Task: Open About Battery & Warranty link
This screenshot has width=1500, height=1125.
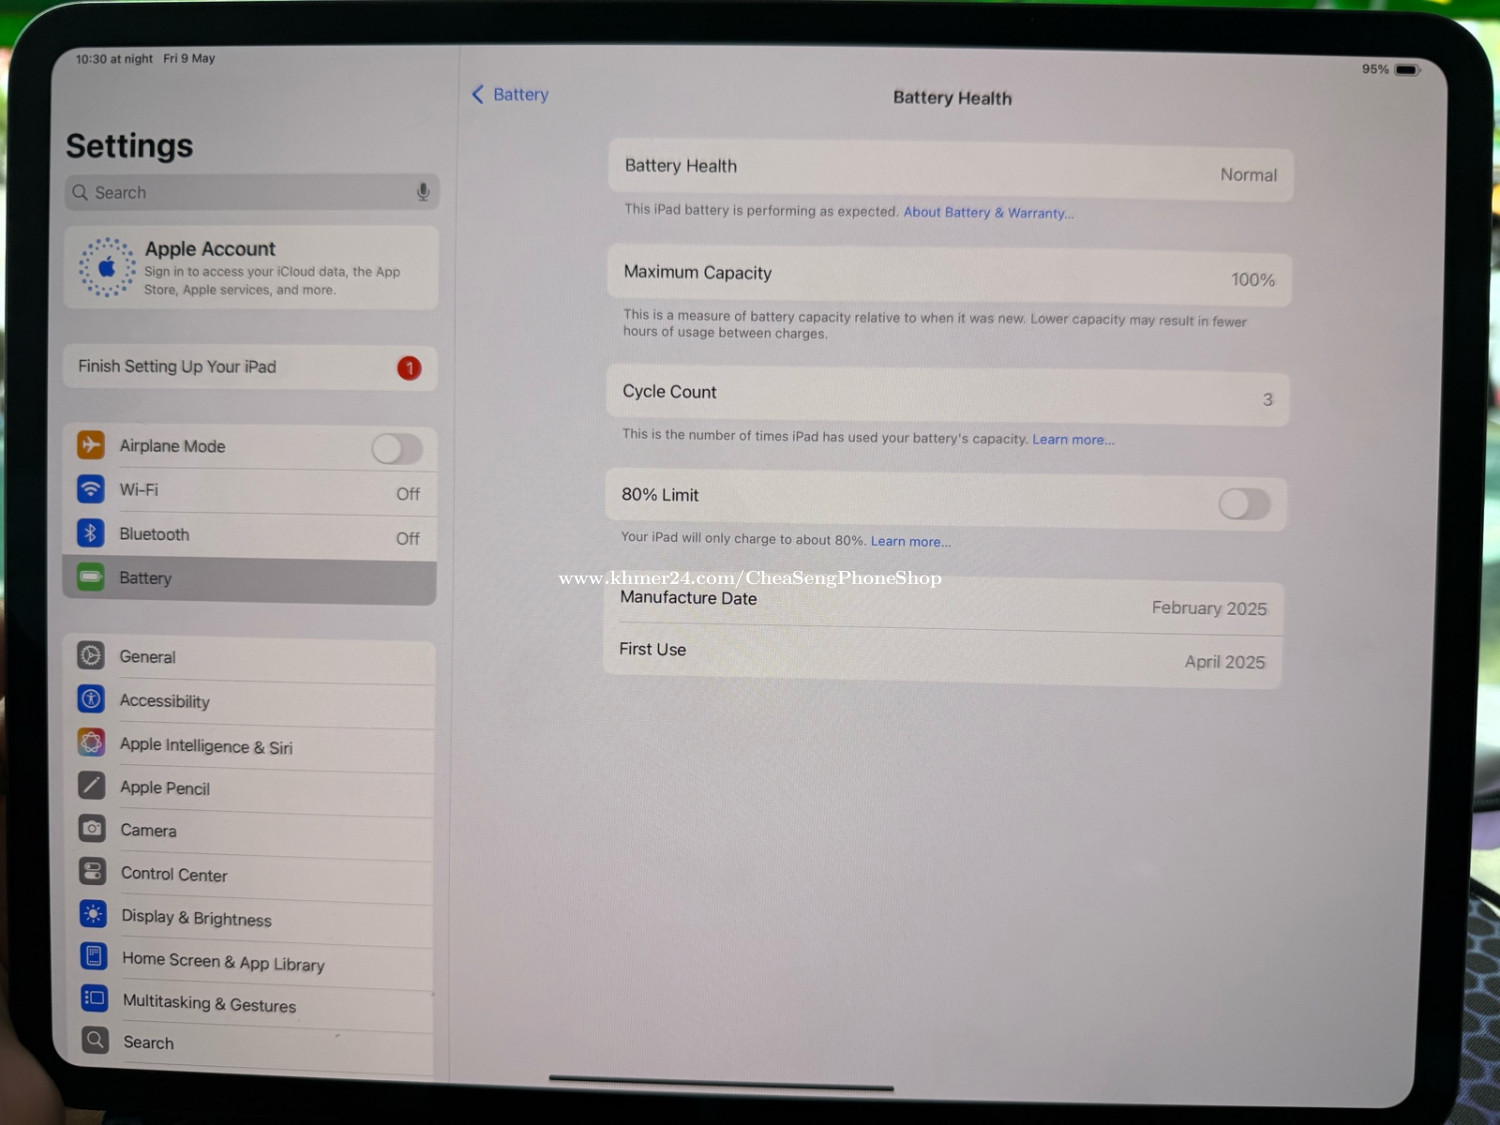Action: tap(988, 212)
